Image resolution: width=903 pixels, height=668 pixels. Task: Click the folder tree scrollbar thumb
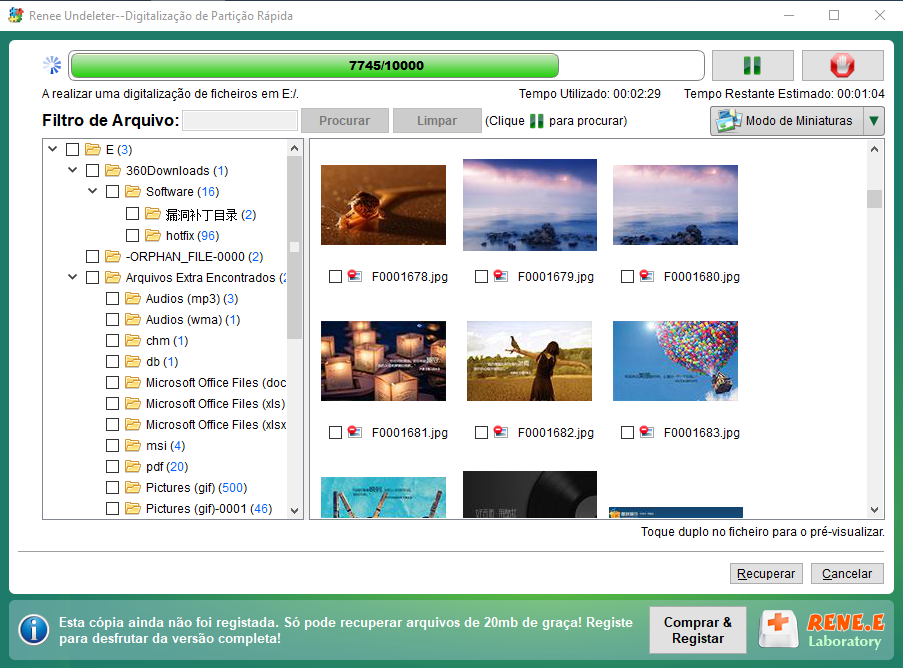(x=295, y=248)
